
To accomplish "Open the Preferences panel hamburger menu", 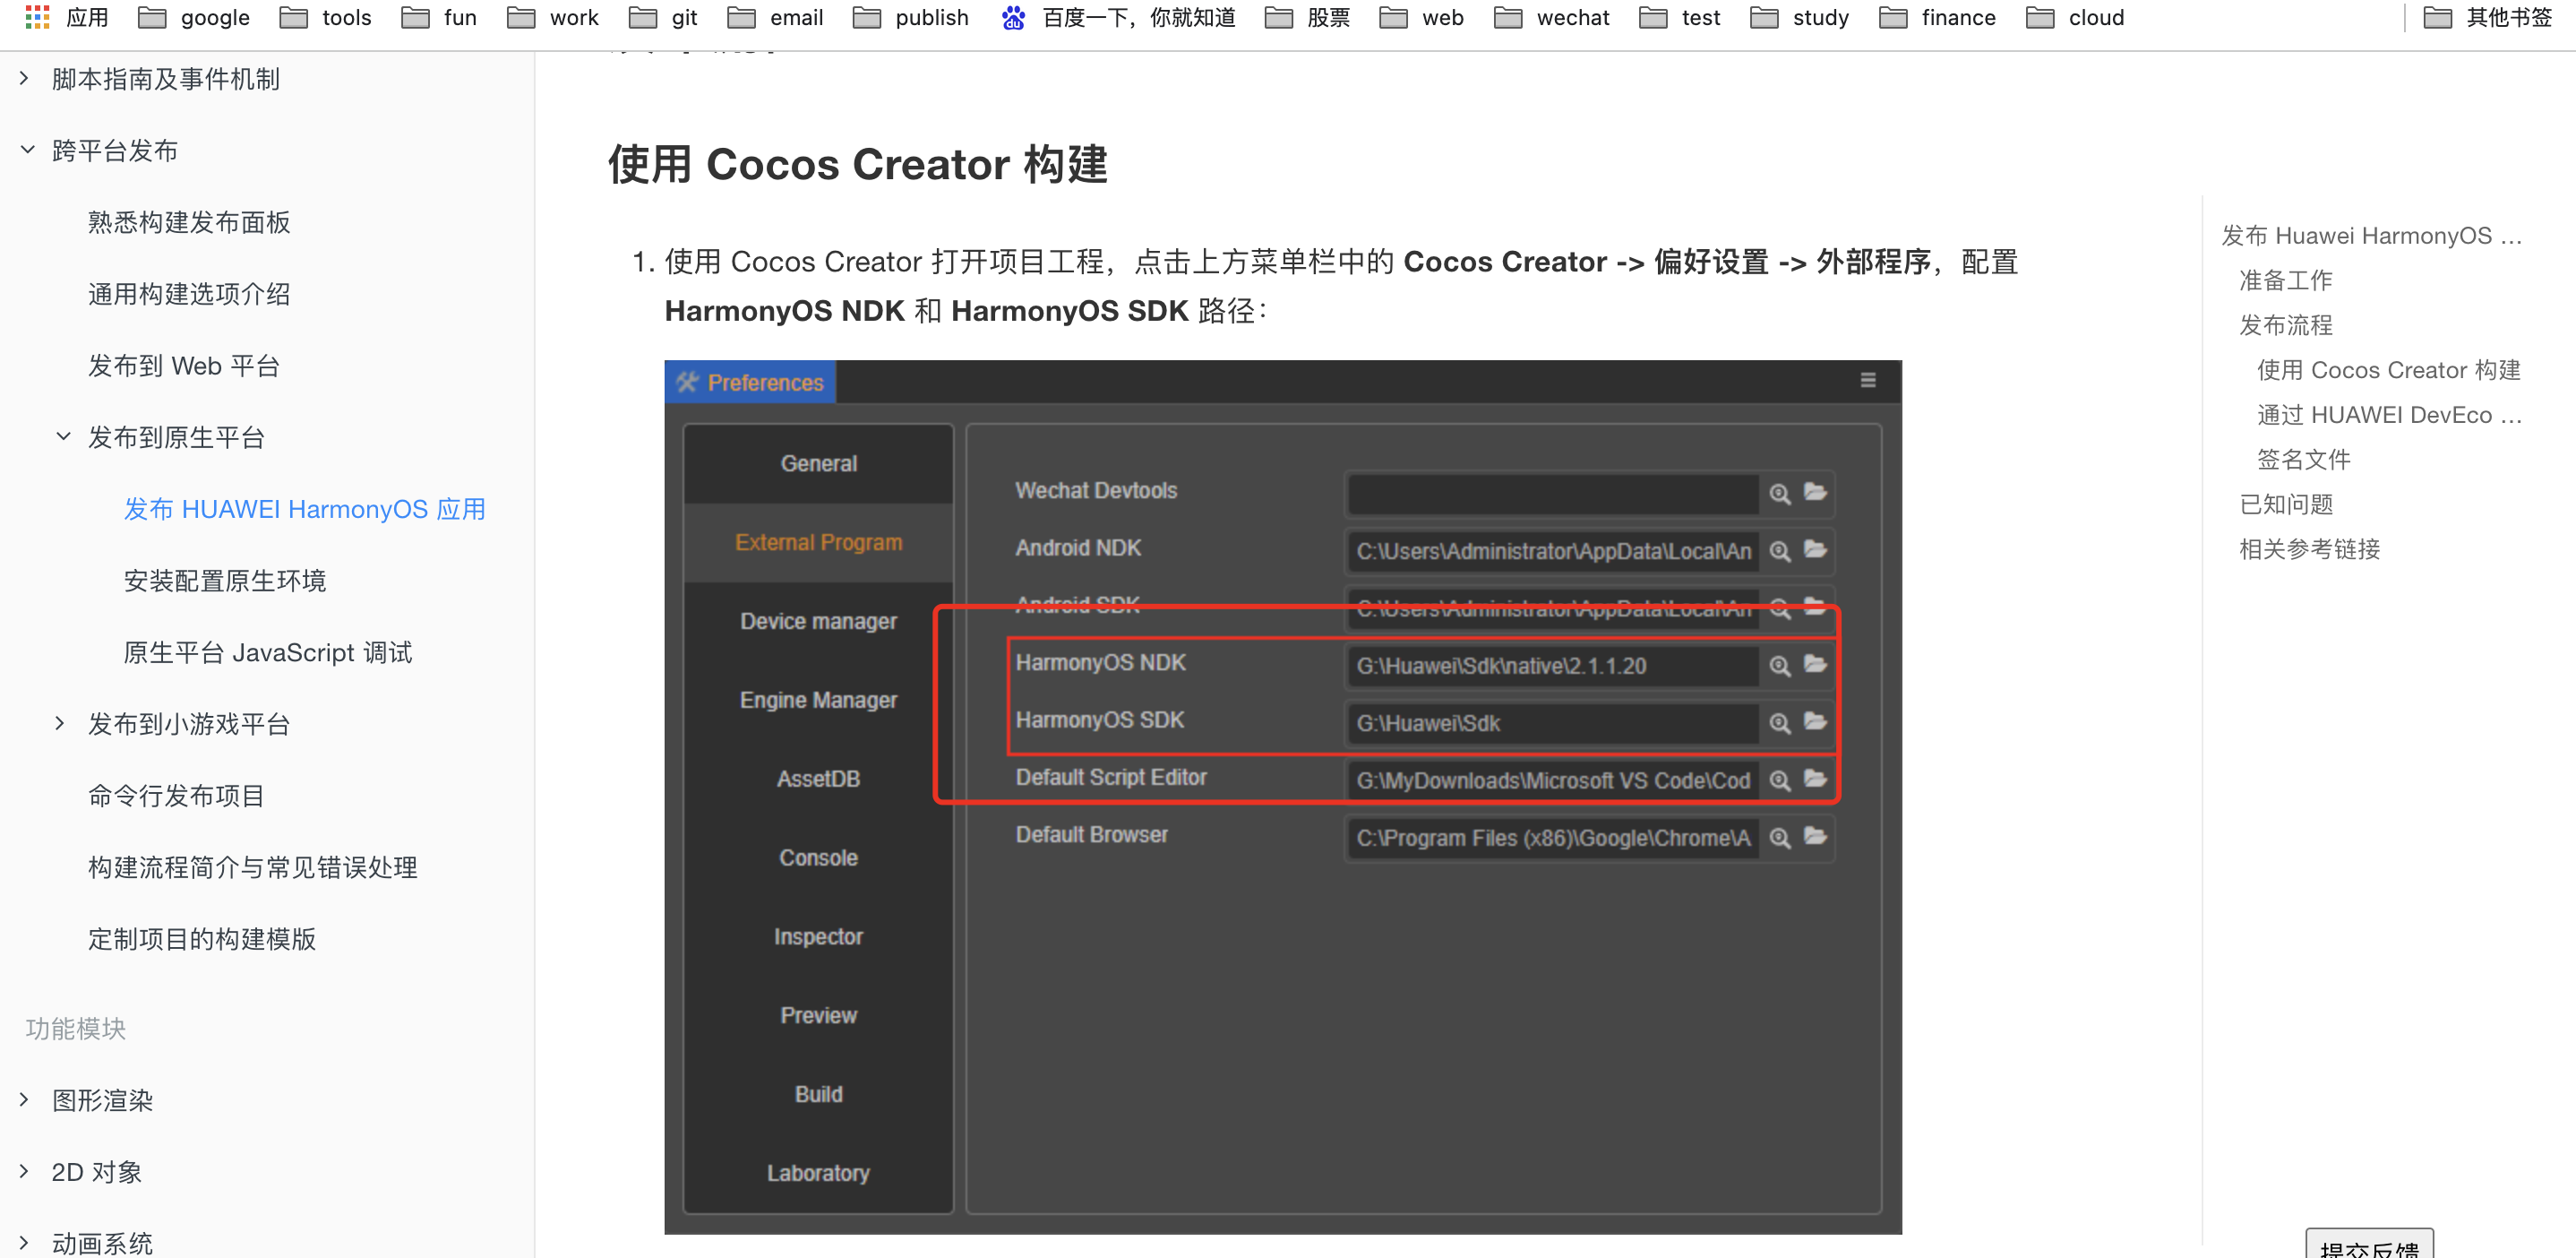I will [x=1867, y=380].
